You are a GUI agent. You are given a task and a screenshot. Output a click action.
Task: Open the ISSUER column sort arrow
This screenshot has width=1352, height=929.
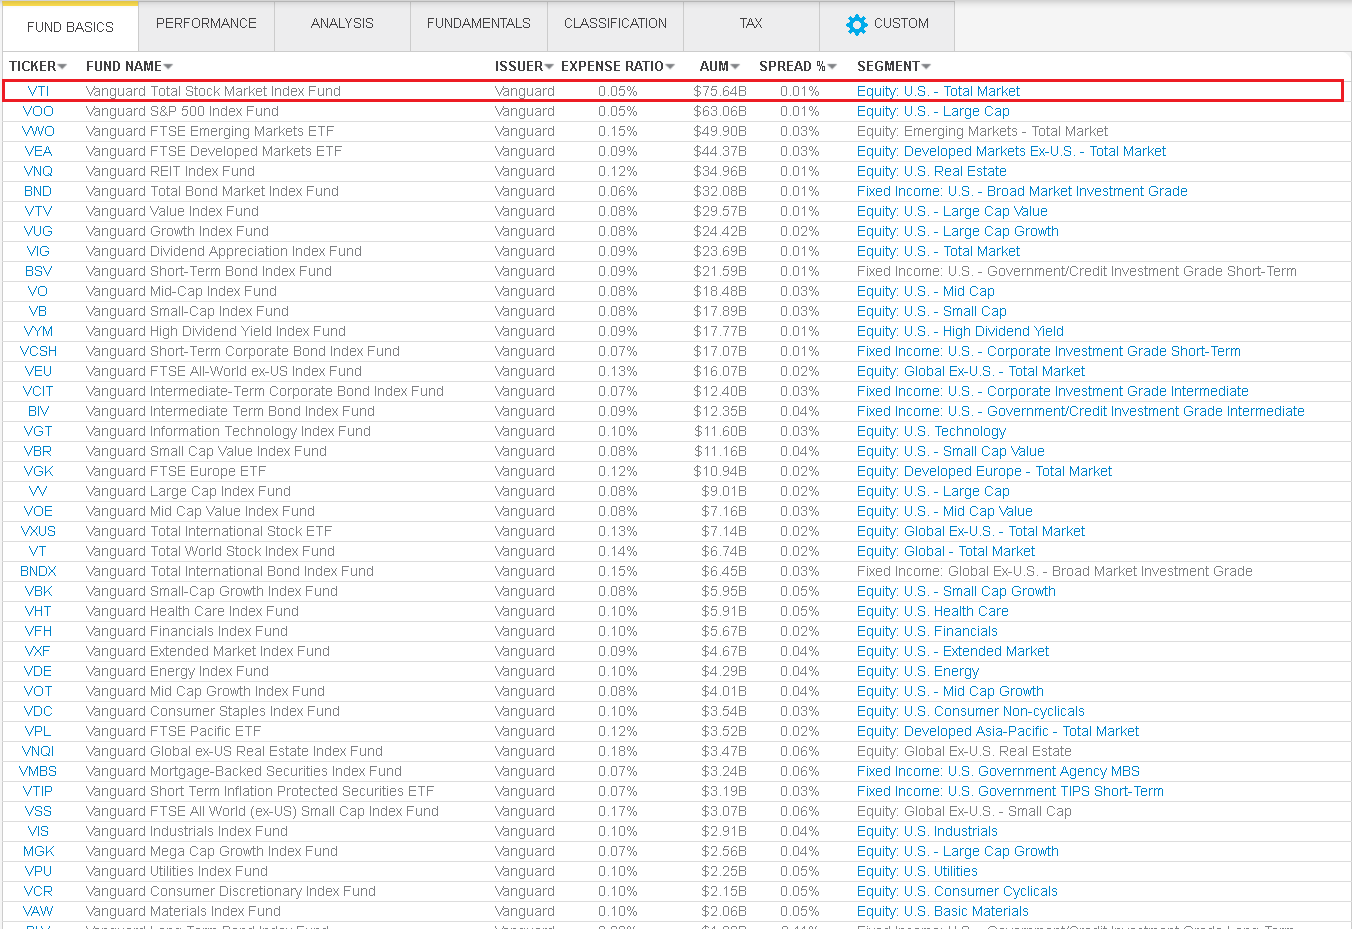tap(549, 67)
